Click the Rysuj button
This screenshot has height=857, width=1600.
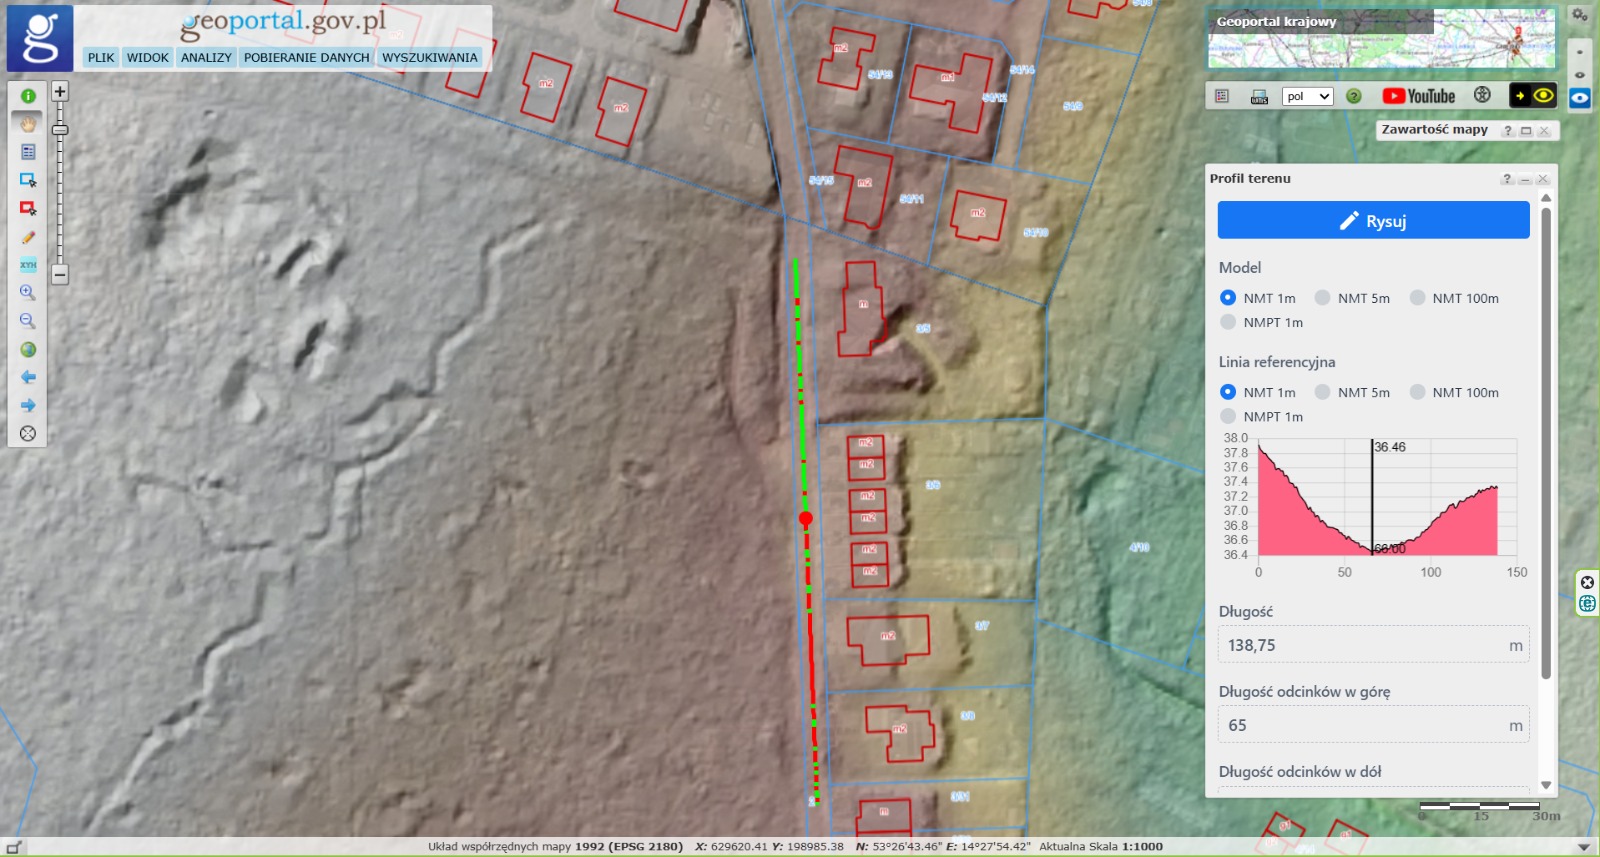click(x=1373, y=221)
